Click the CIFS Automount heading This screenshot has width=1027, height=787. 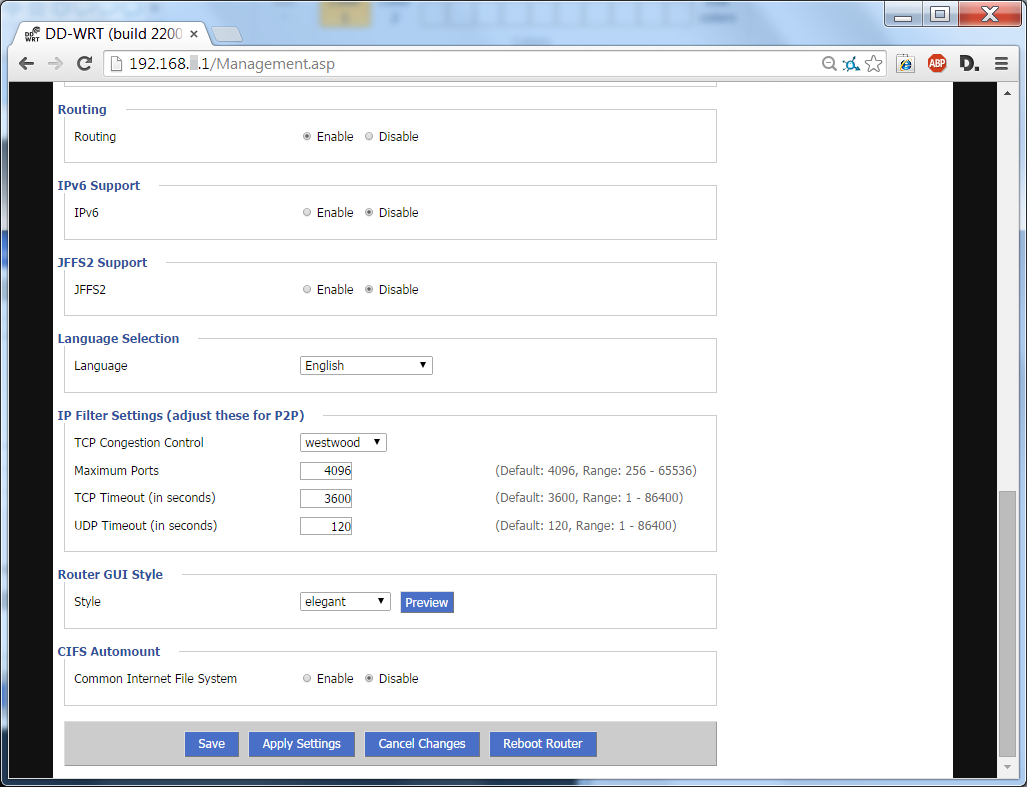click(109, 651)
